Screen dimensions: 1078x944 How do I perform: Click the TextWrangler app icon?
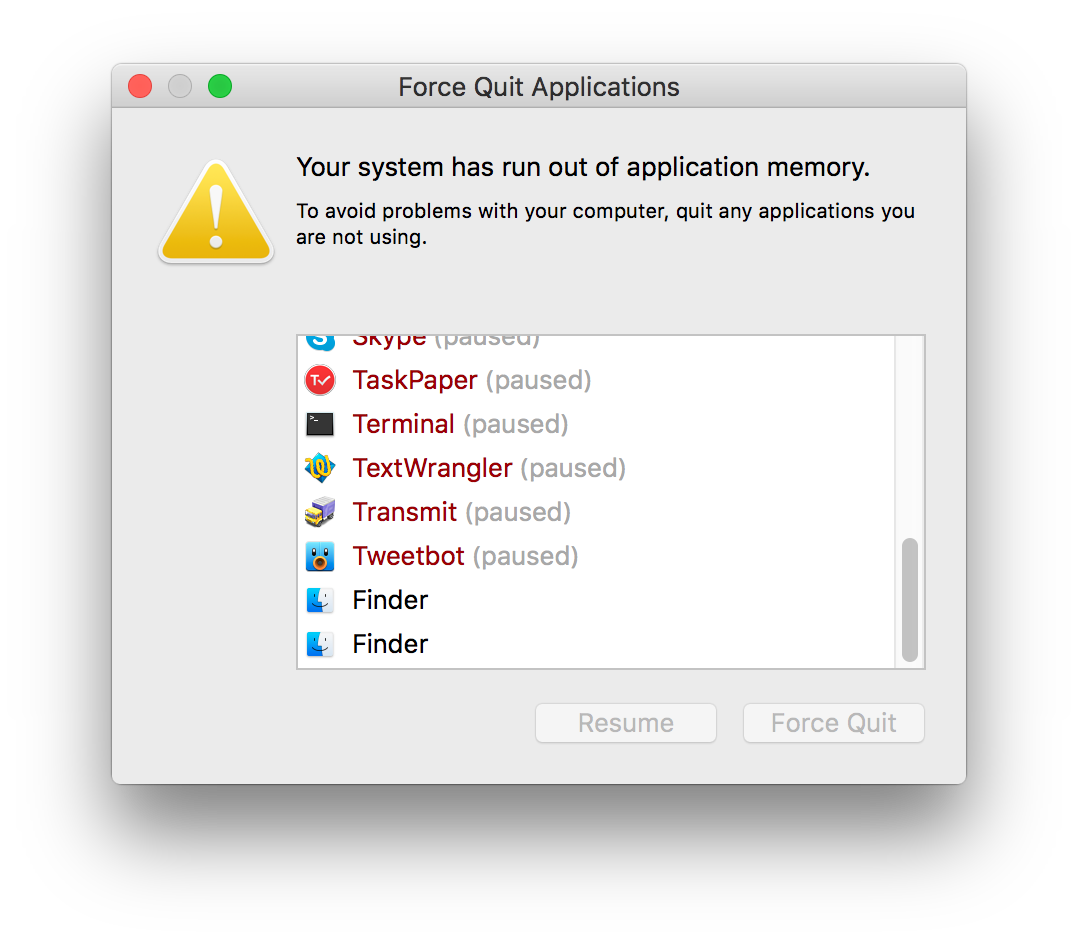click(320, 468)
